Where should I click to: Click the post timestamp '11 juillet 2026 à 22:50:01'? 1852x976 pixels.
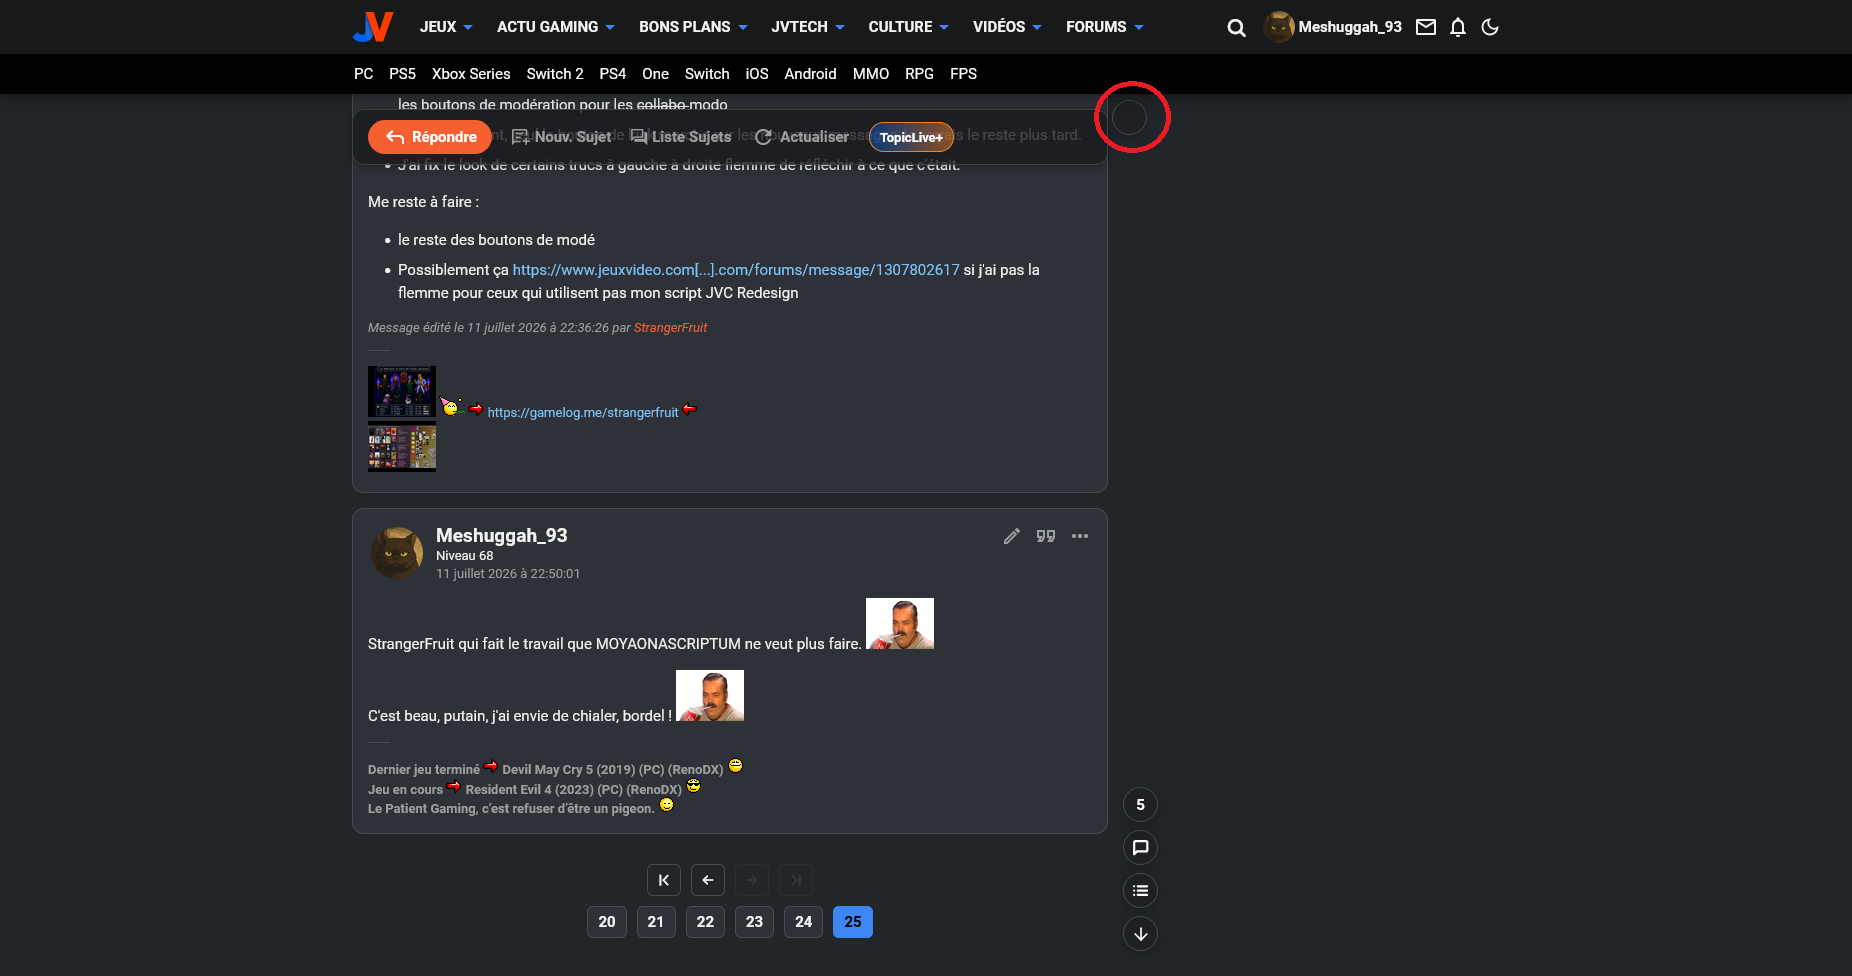[x=508, y=574]
